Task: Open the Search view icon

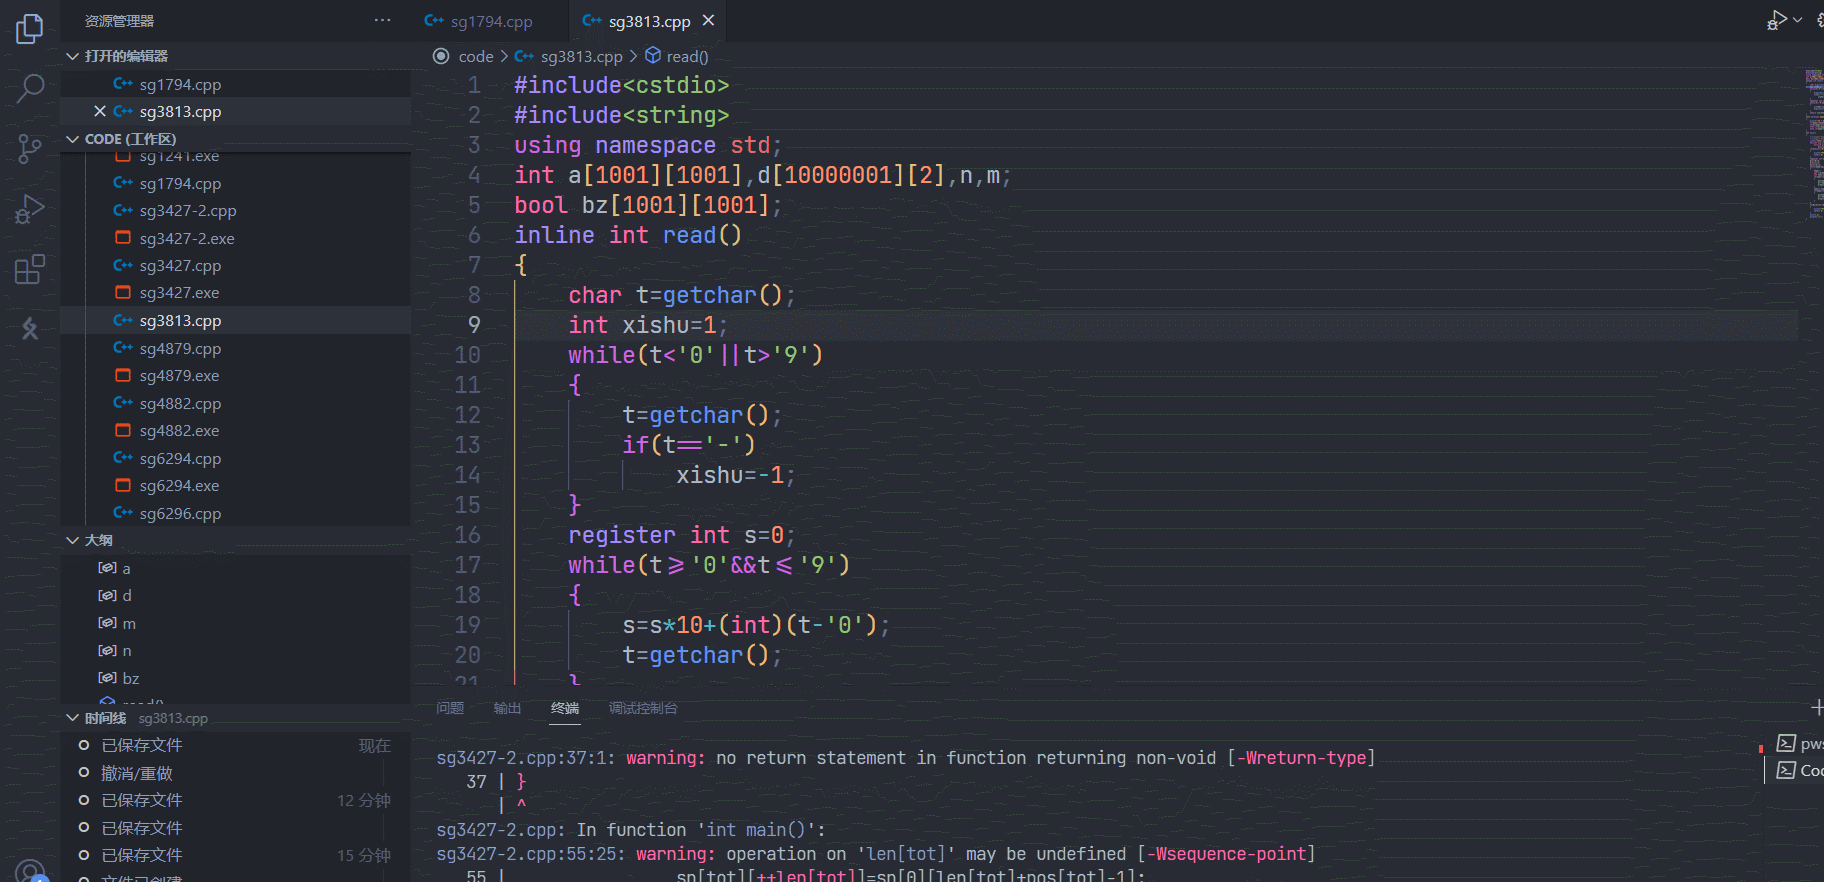Action: pos(30,89)
